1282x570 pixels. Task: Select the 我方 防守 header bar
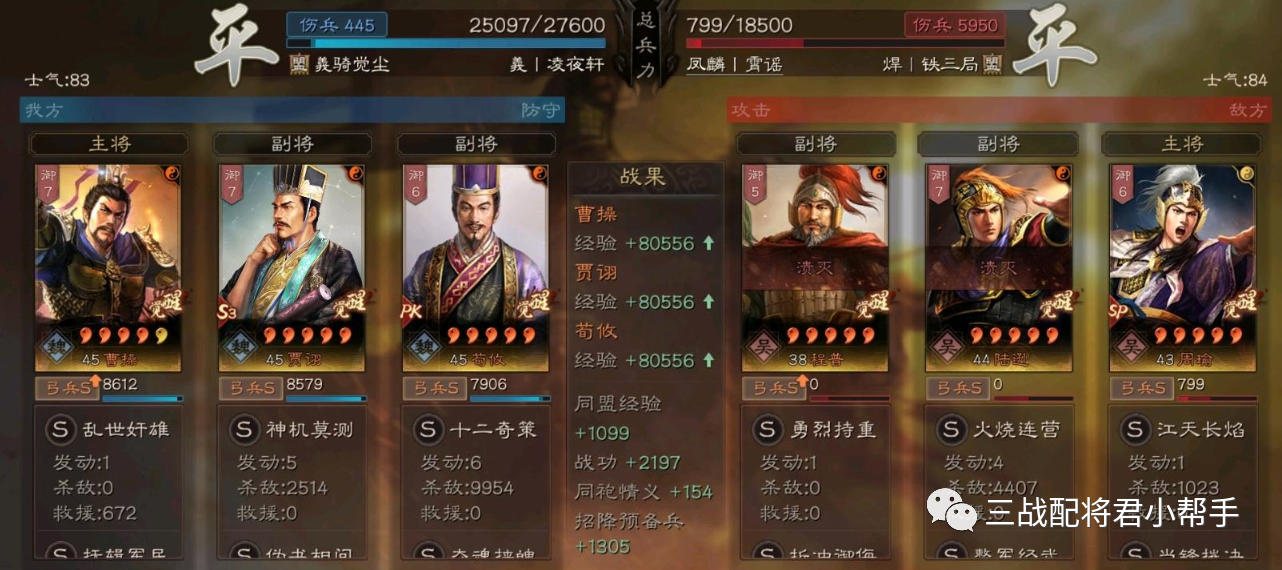292,110
